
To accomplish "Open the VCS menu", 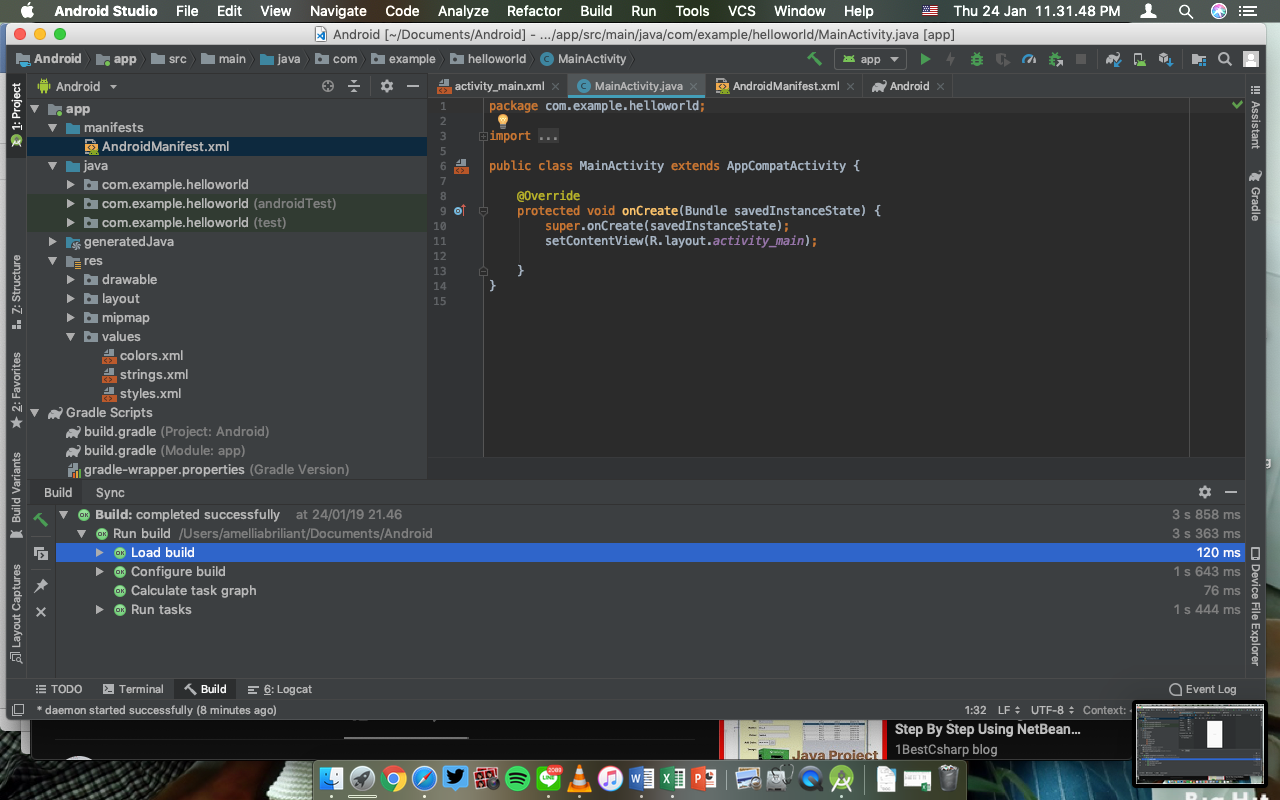I will click(x=741, y=11).
